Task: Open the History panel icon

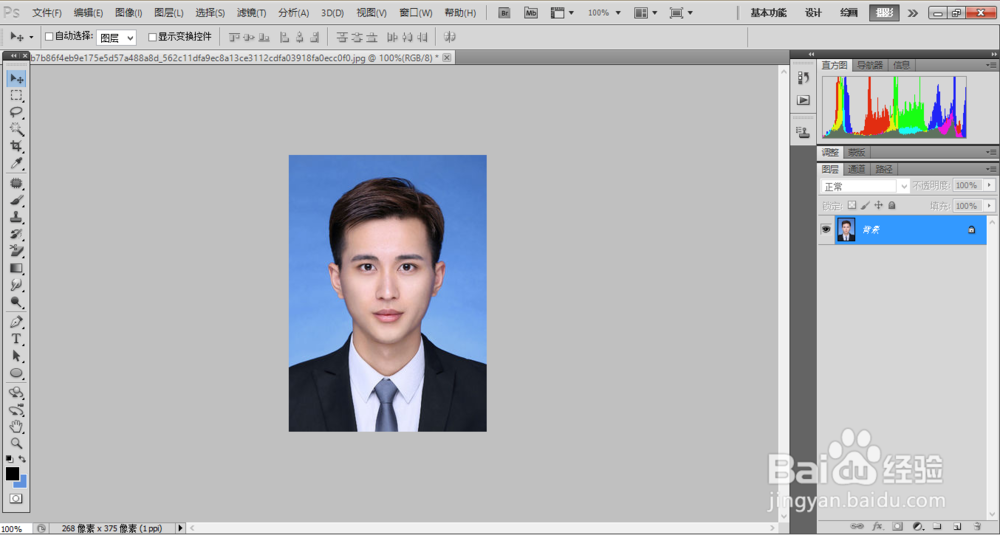Action: (x=803, y=78)
